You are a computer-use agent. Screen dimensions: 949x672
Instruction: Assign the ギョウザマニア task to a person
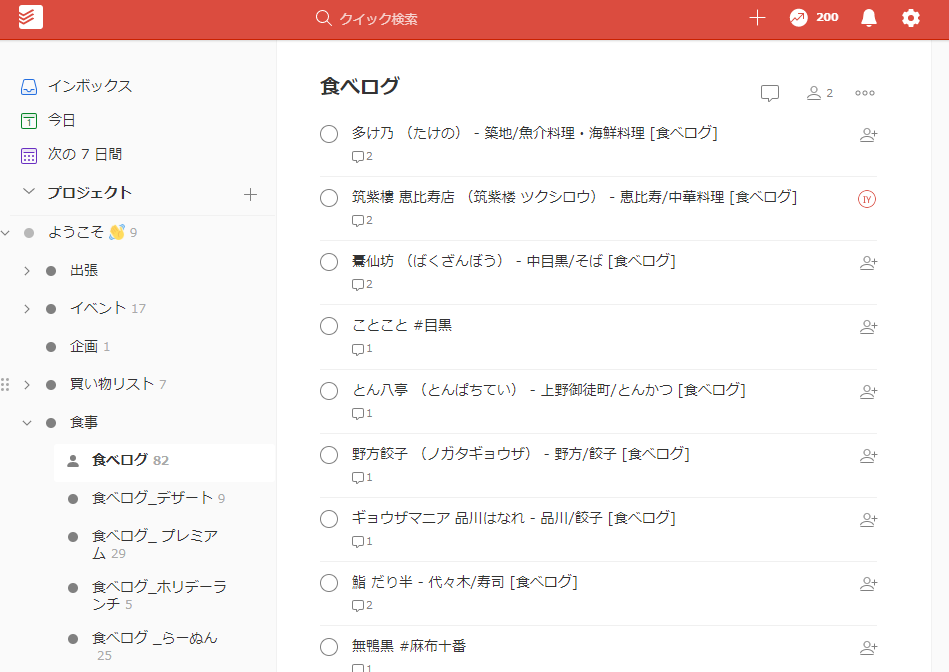point(868,519)
